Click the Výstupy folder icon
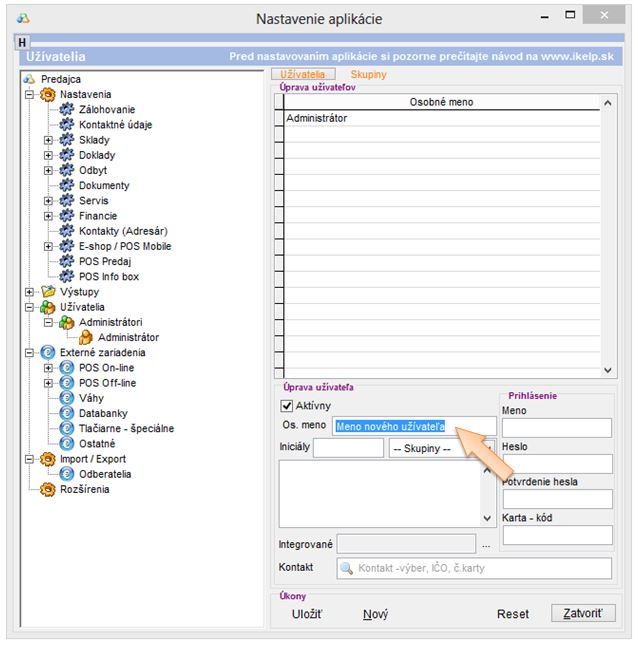Image resolution: width=638 pixels, height=646 pixels. point(47,291)
